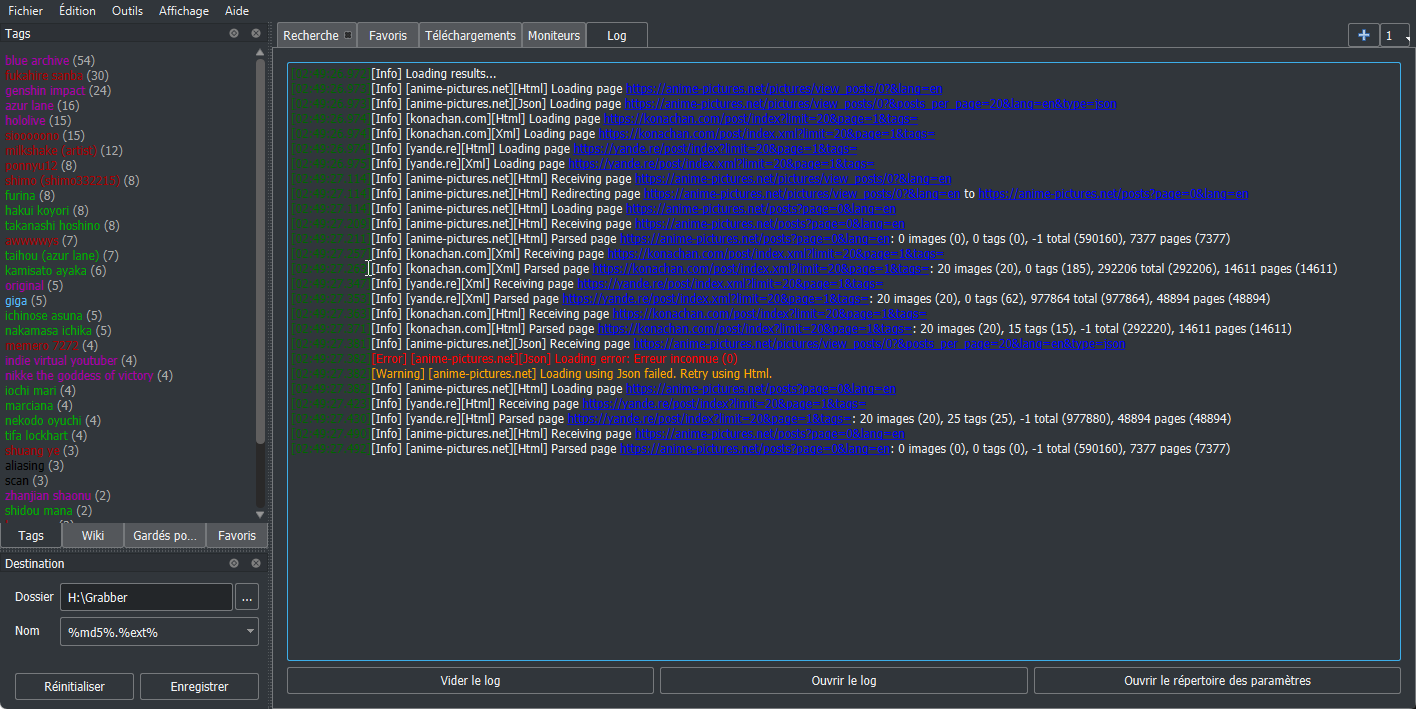This screenshot has width=1416, height=709.
Task: Click the Réinitialiser button
Action: click(x=73, y=686)
